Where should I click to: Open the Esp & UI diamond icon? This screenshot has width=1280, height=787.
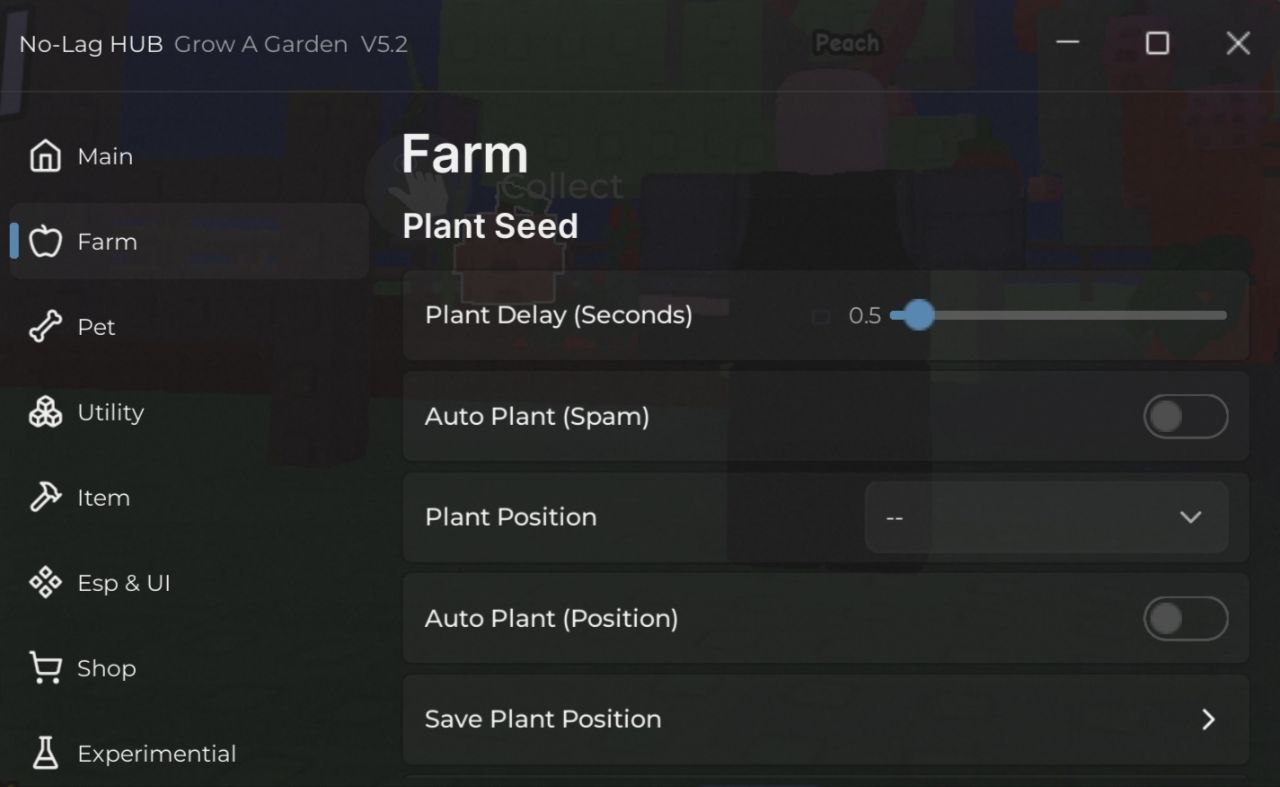pyautogui.click(x=45, y=583)
